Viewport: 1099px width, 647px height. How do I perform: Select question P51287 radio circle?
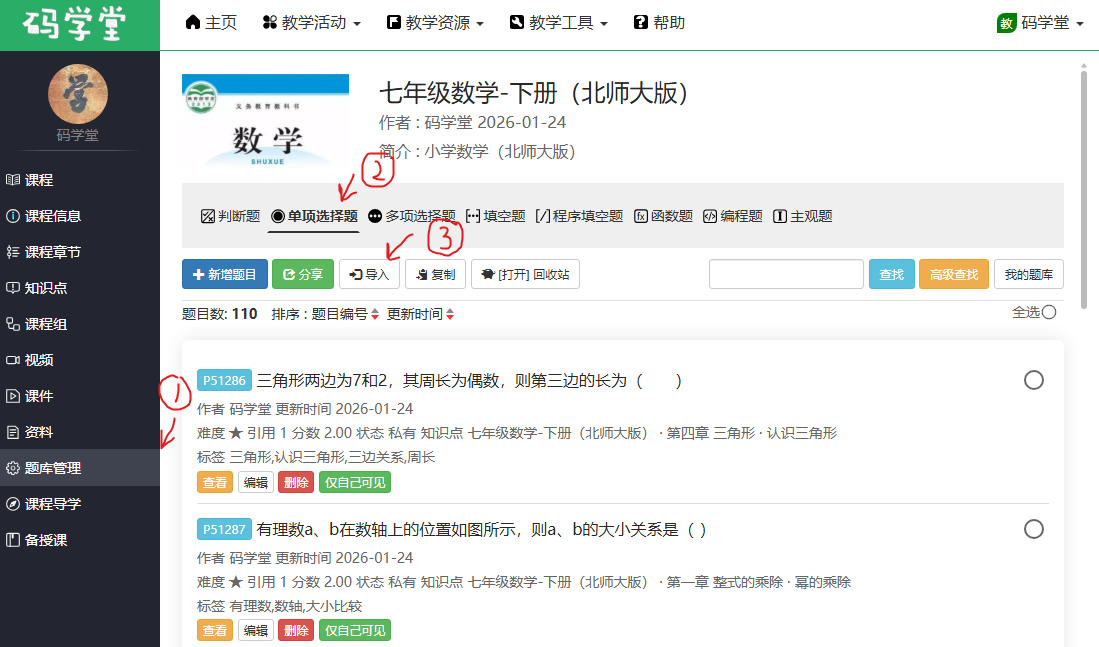coord(1034,529)
